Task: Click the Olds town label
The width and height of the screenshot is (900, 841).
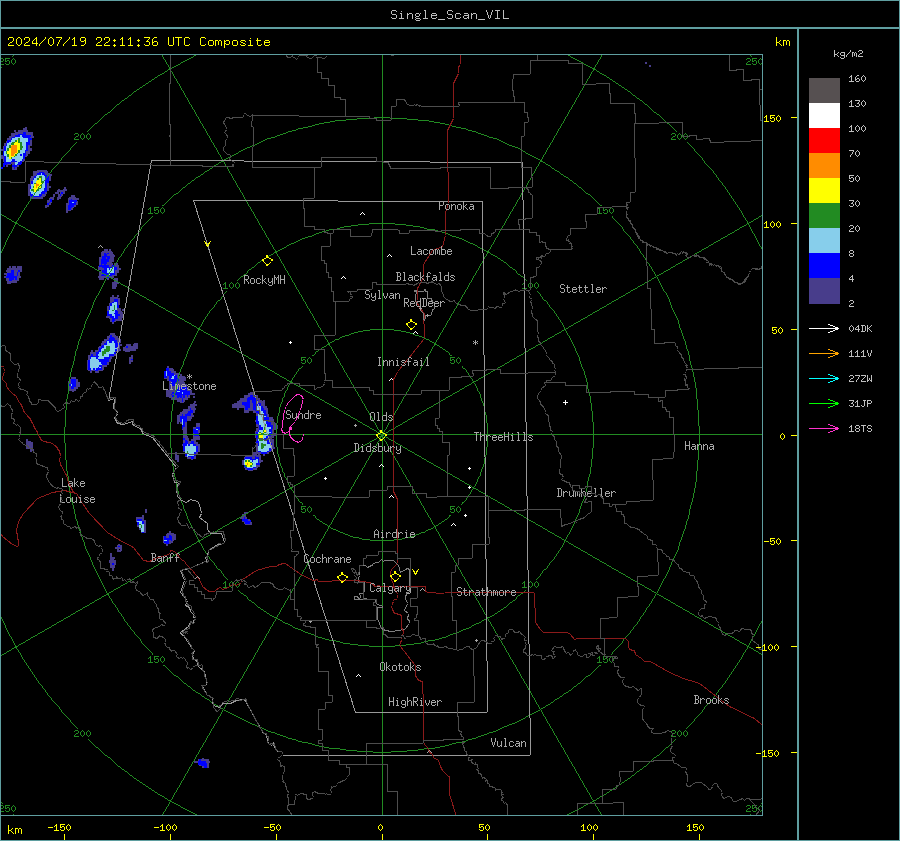Action: 381,417
